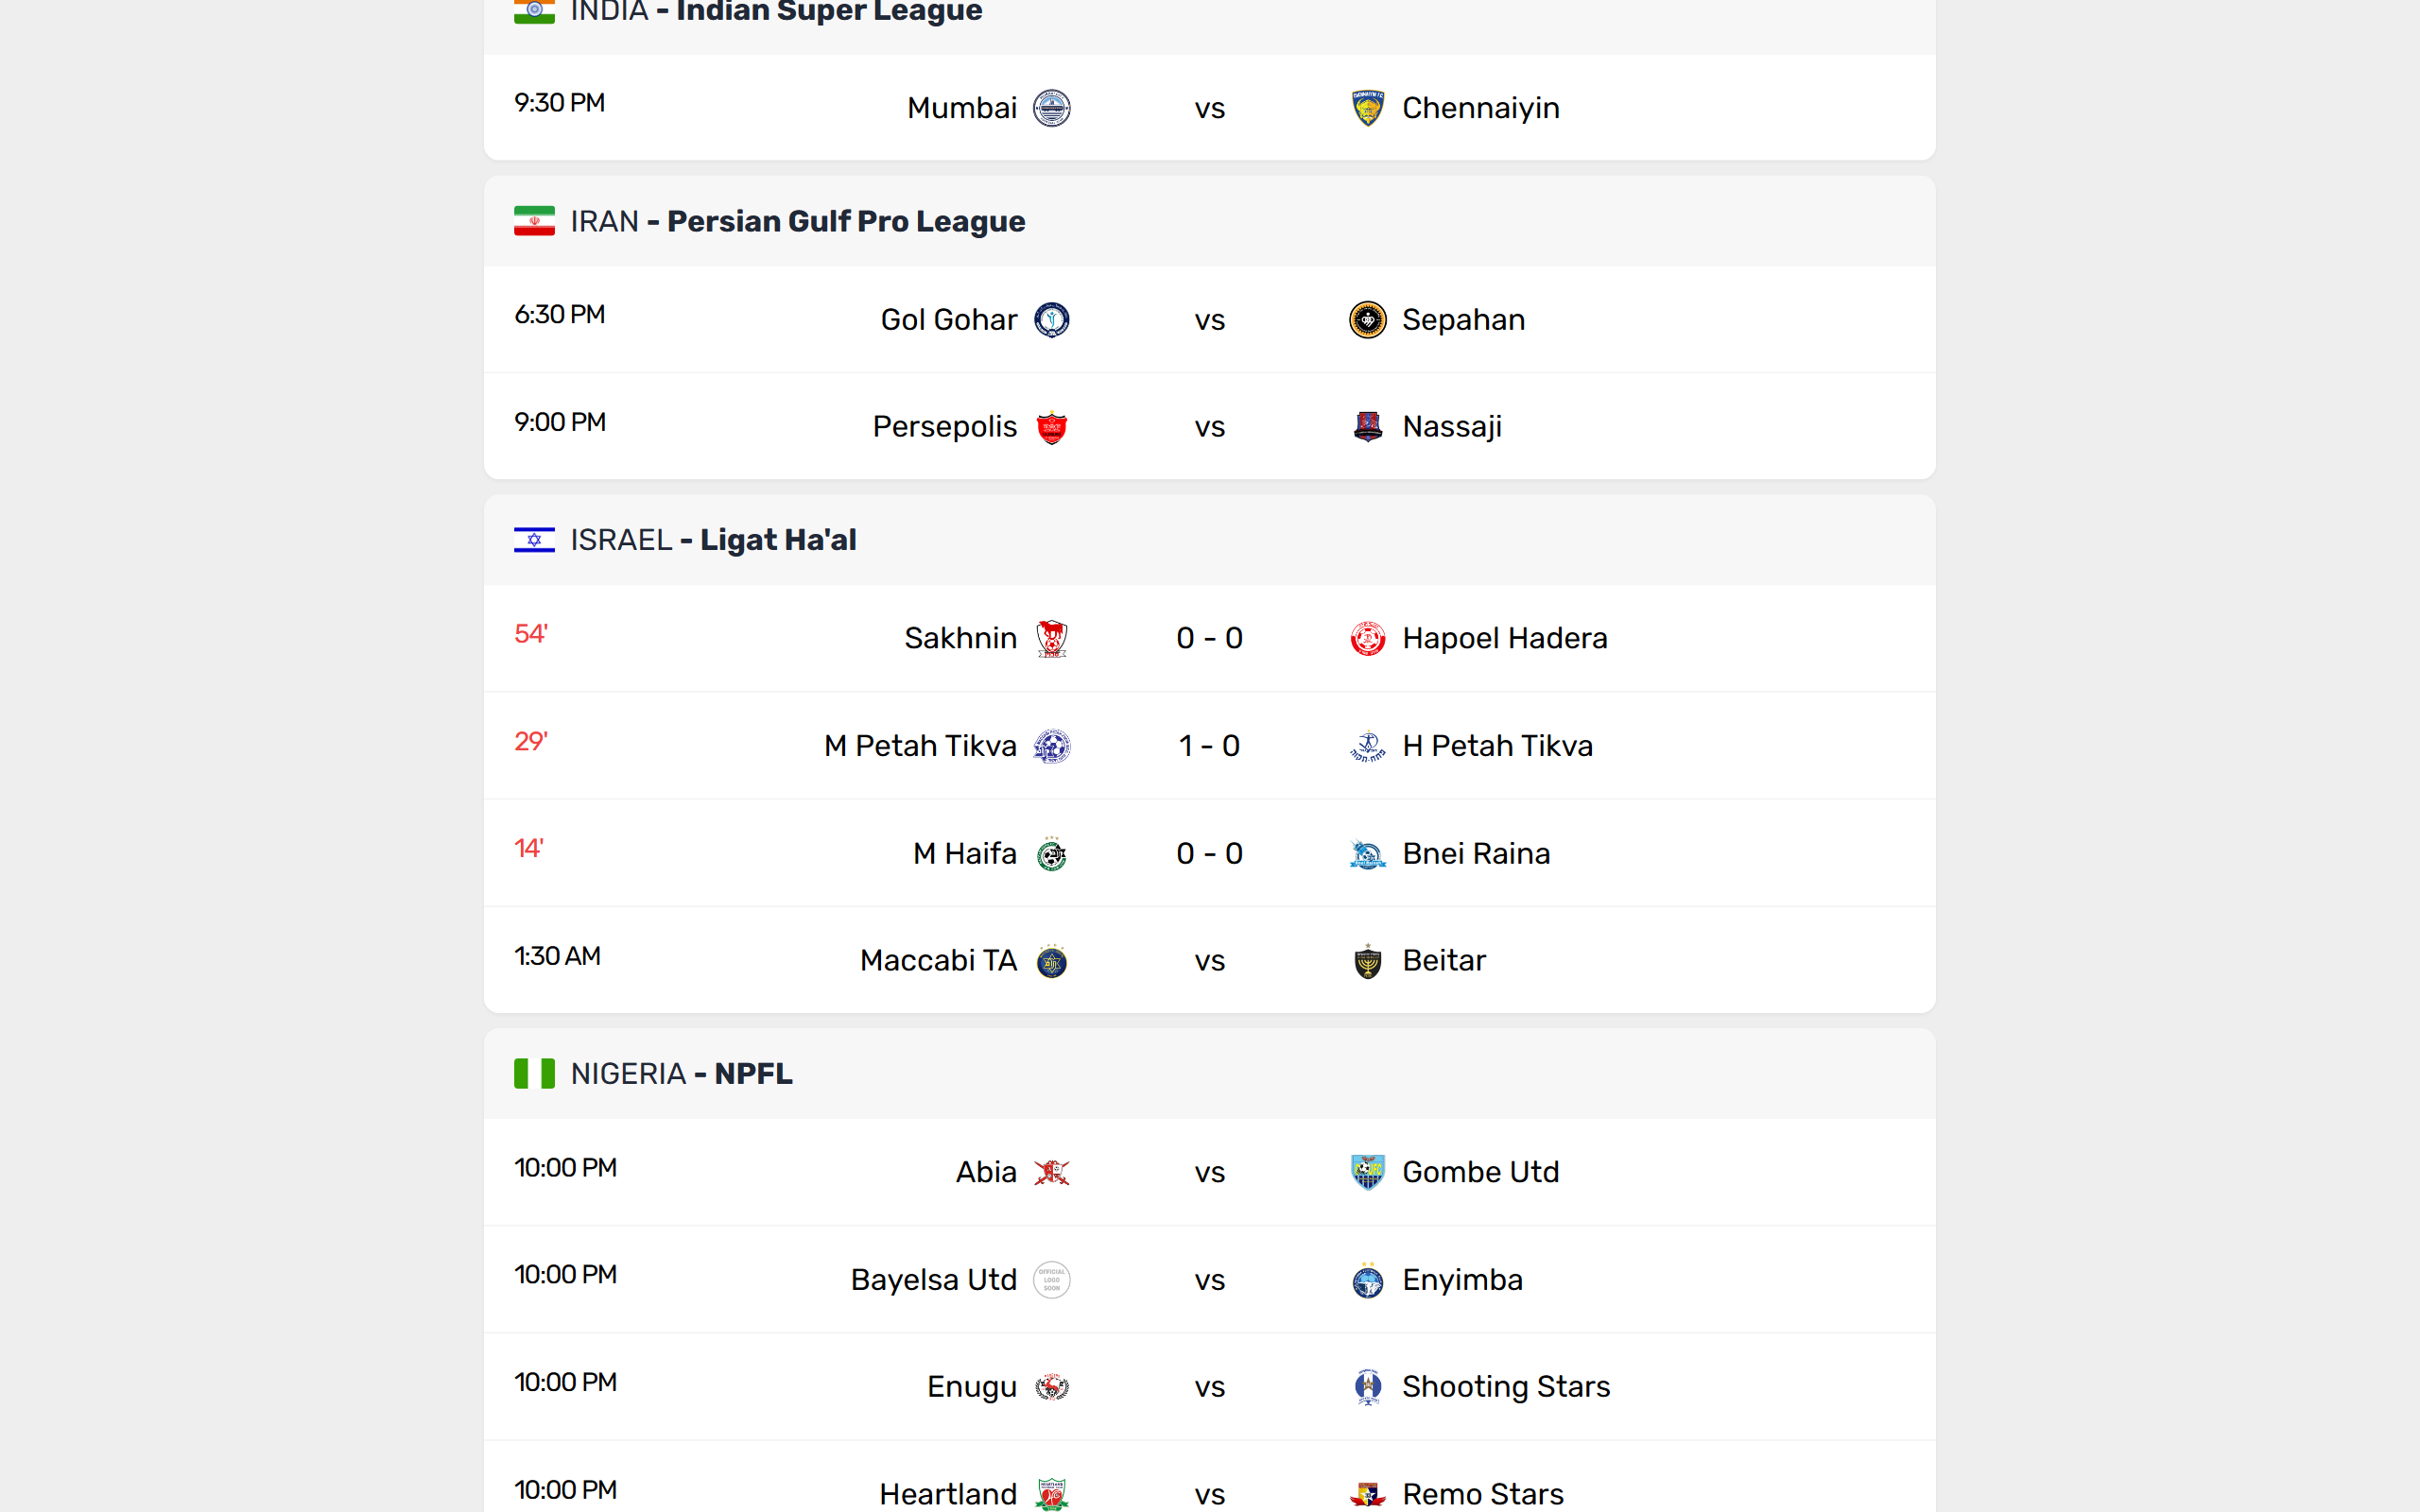Image resolution: width=2420 pixels, height=1512 pixels.
Task: Open the Persian Gulf Pro League header
Action: 845,221
